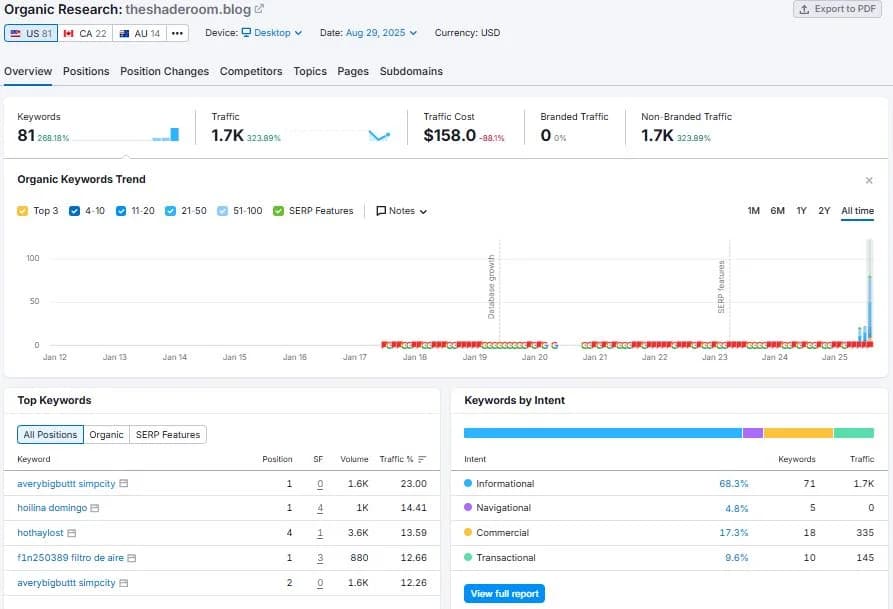Open SERP icon for hothaylost
Image resolution: width=893 pixels, height=609 pixels.
72,533
